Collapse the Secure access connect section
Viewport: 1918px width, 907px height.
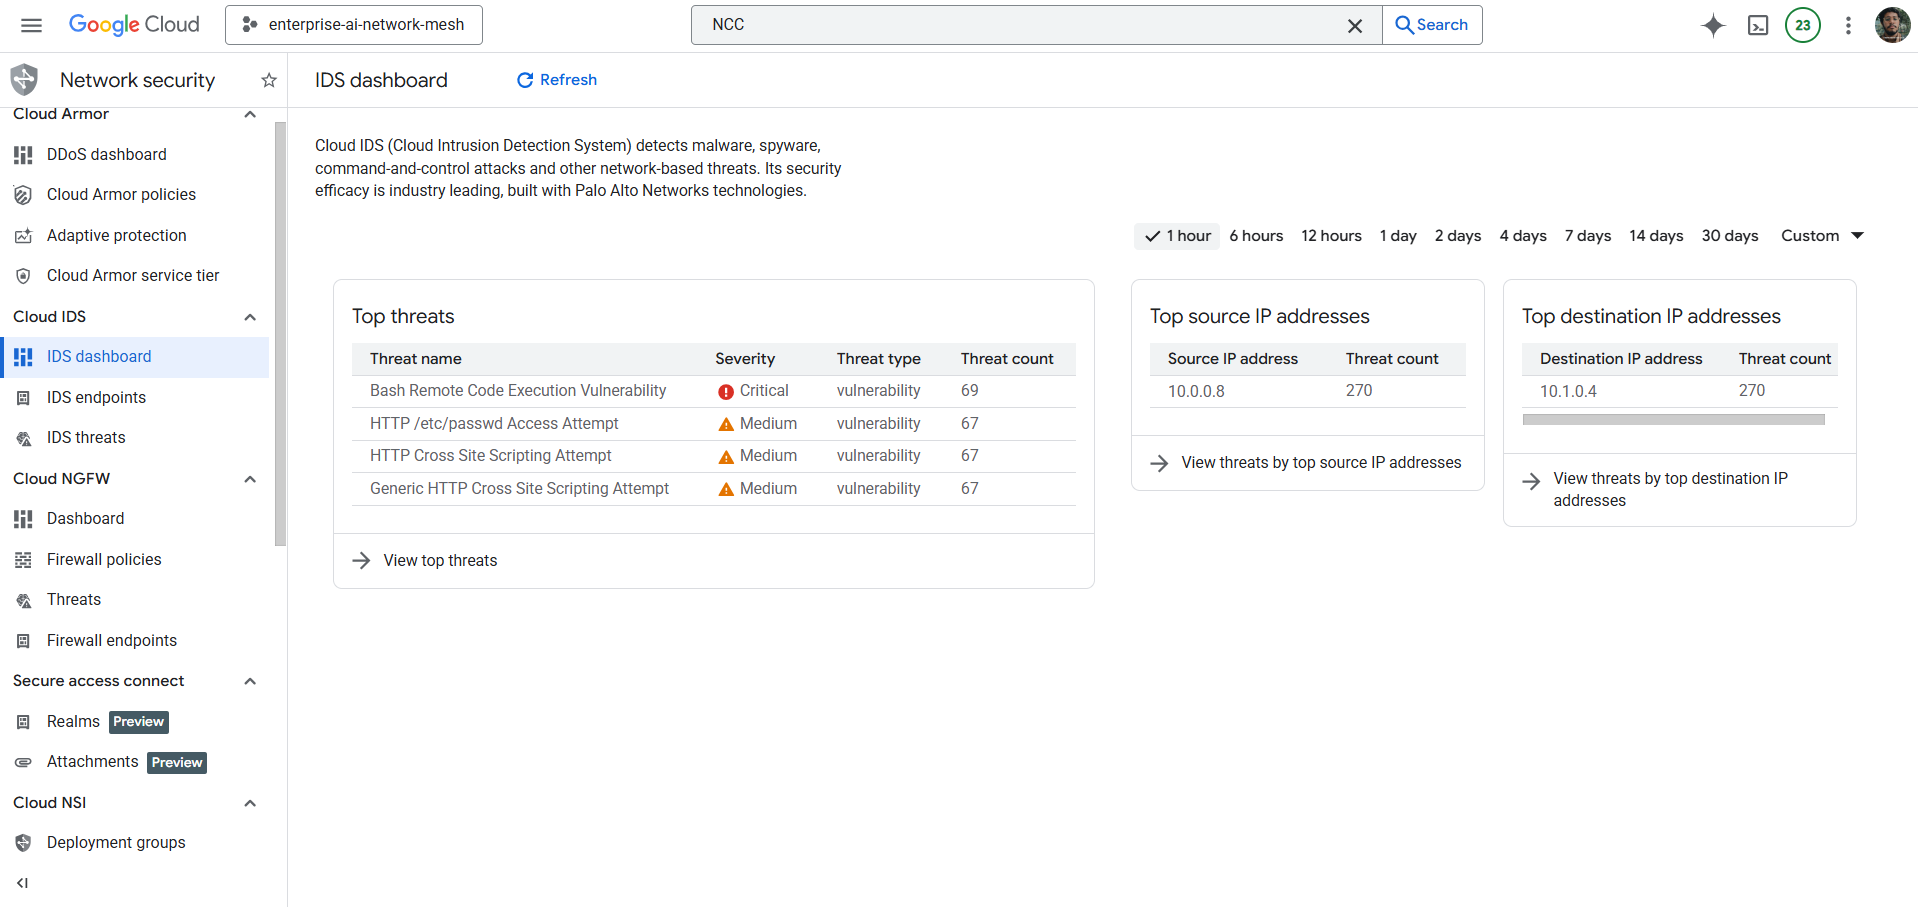(250, 681)
